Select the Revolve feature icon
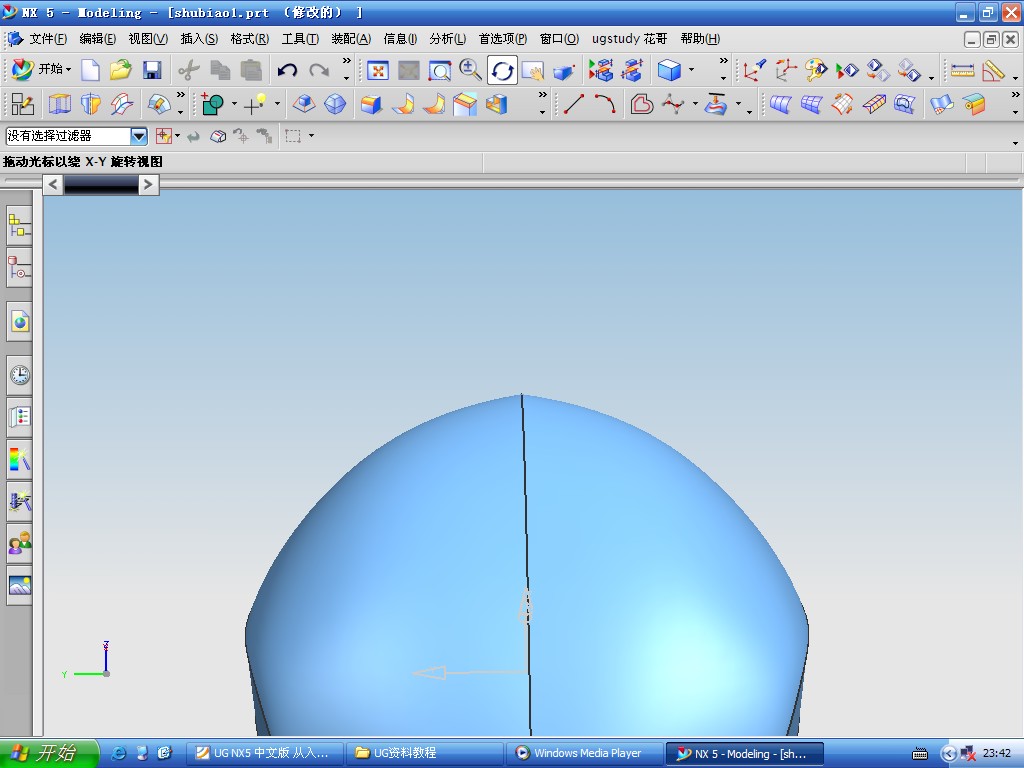Viewport: 1024px width, 768px height. click(91, 104)
